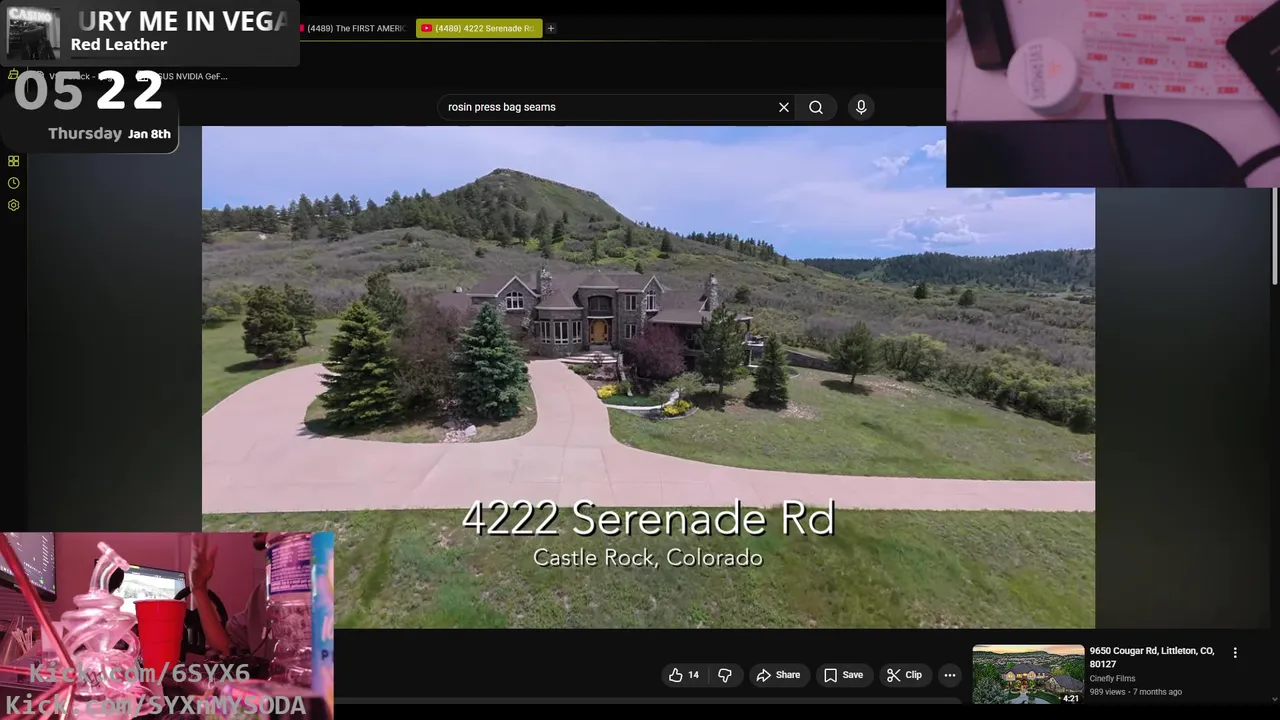Save the video to a playlist

point(843,675)
